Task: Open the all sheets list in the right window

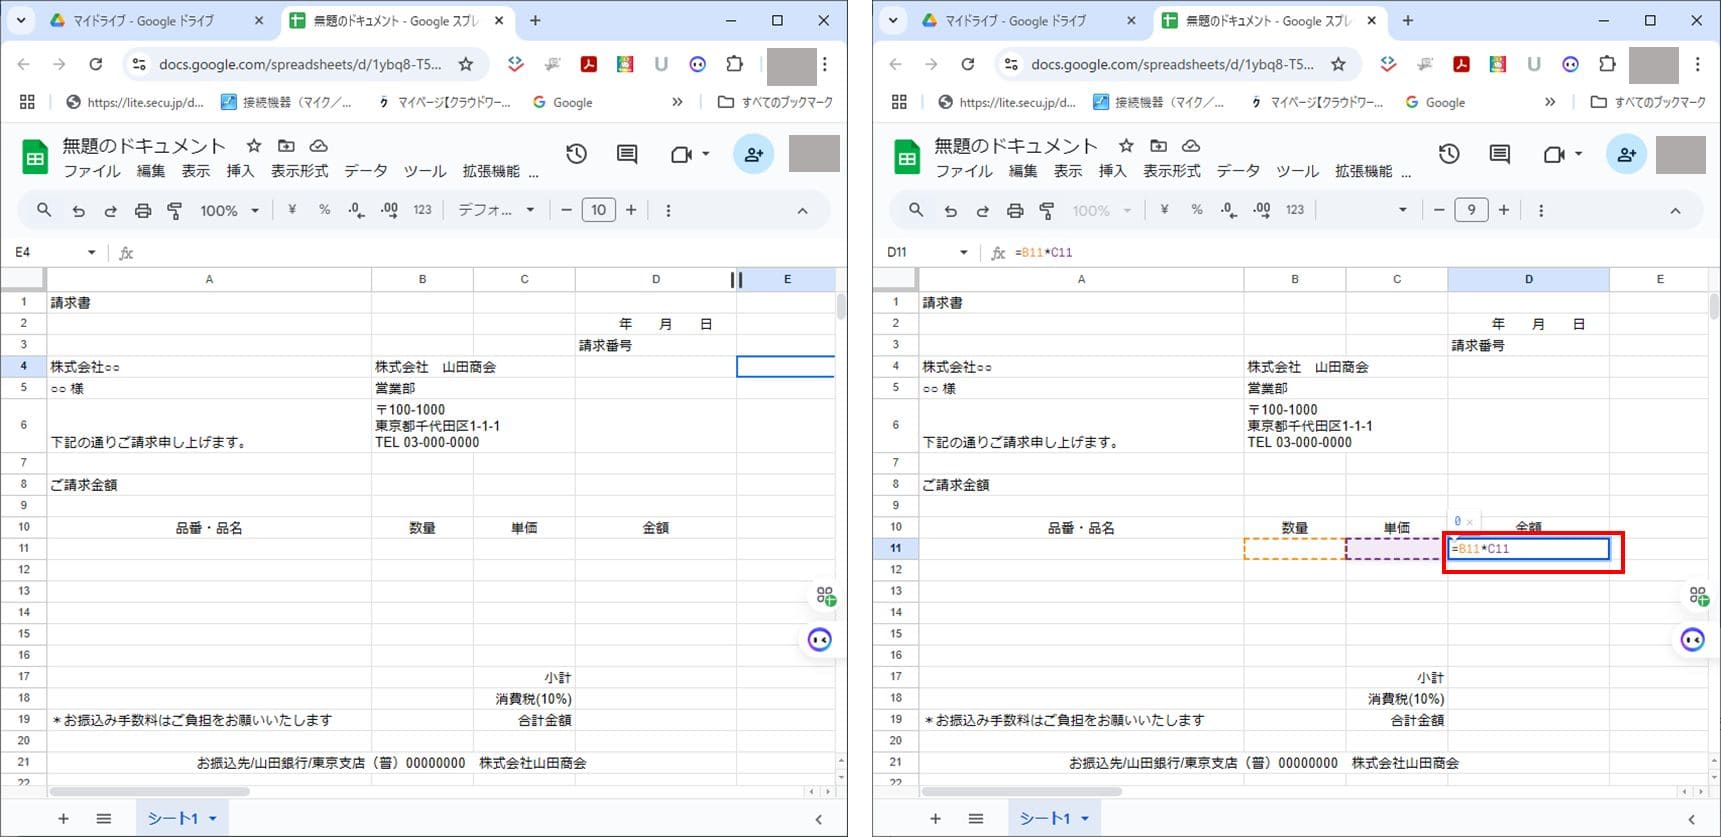Action: 976,818
